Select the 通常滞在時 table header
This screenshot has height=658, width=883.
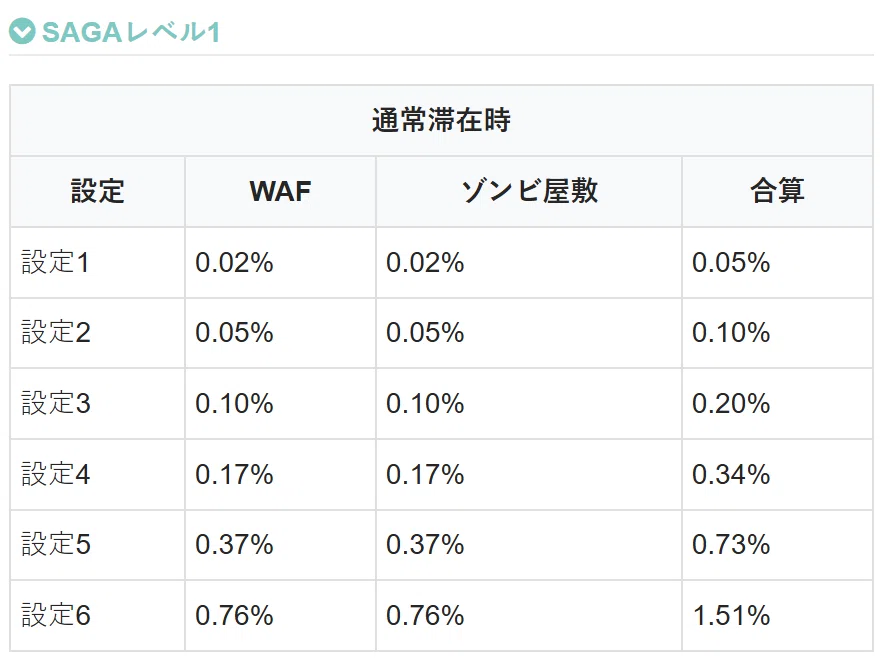point(442,121)
